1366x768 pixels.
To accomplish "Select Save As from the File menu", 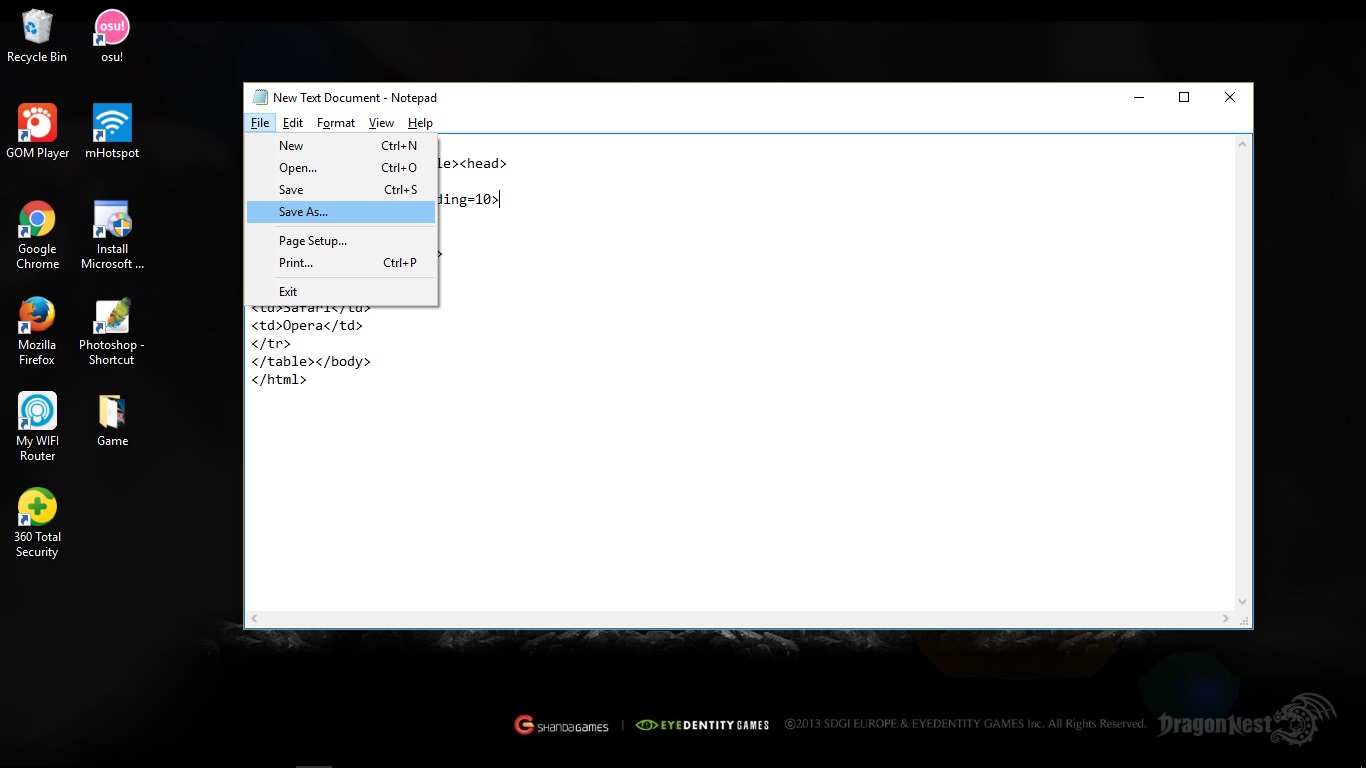I will coord(302,211).
